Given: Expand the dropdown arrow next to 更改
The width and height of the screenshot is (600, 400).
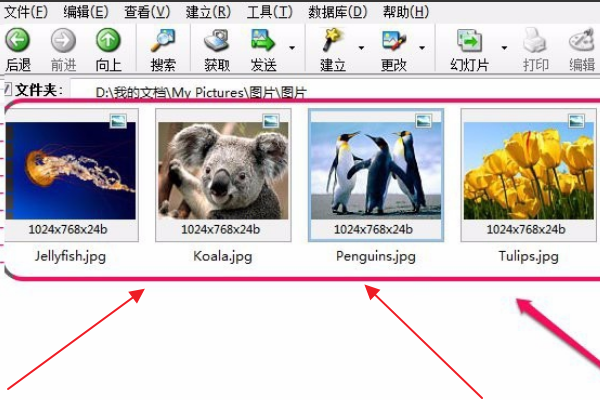Looking at the screenshot, I should pyautogui.click(x=421, y=47).
